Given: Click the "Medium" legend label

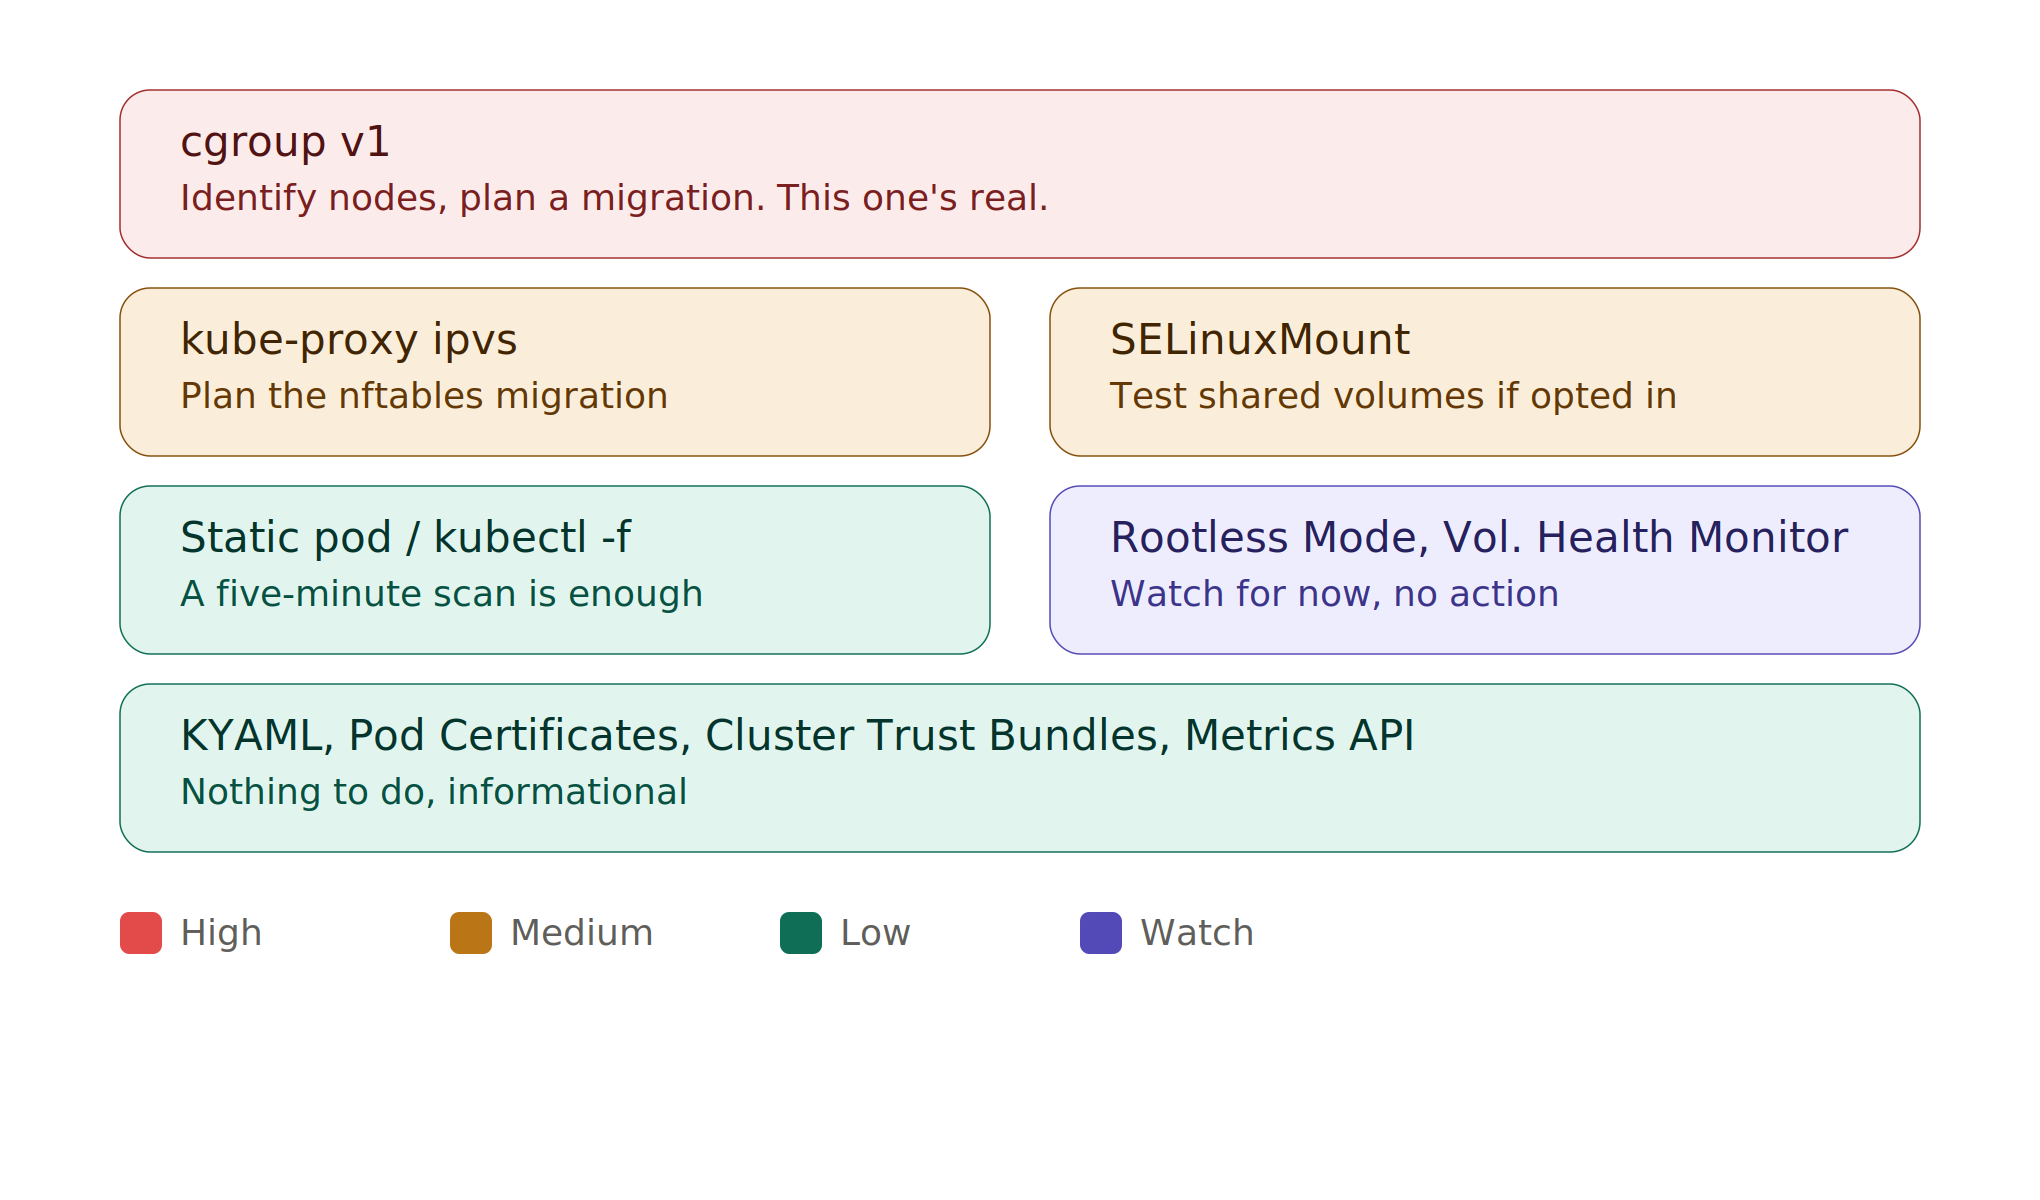Looking at the screenshot, I should click(581, 933).
